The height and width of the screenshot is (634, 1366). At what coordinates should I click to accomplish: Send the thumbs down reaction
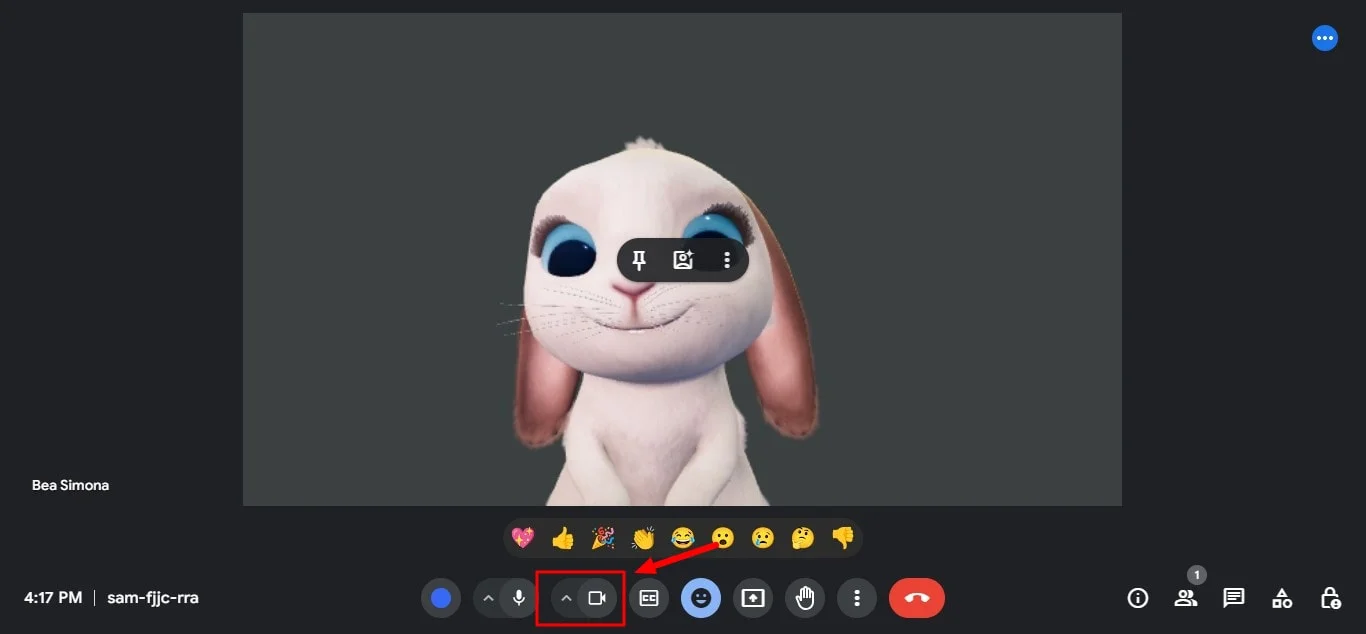843,538
